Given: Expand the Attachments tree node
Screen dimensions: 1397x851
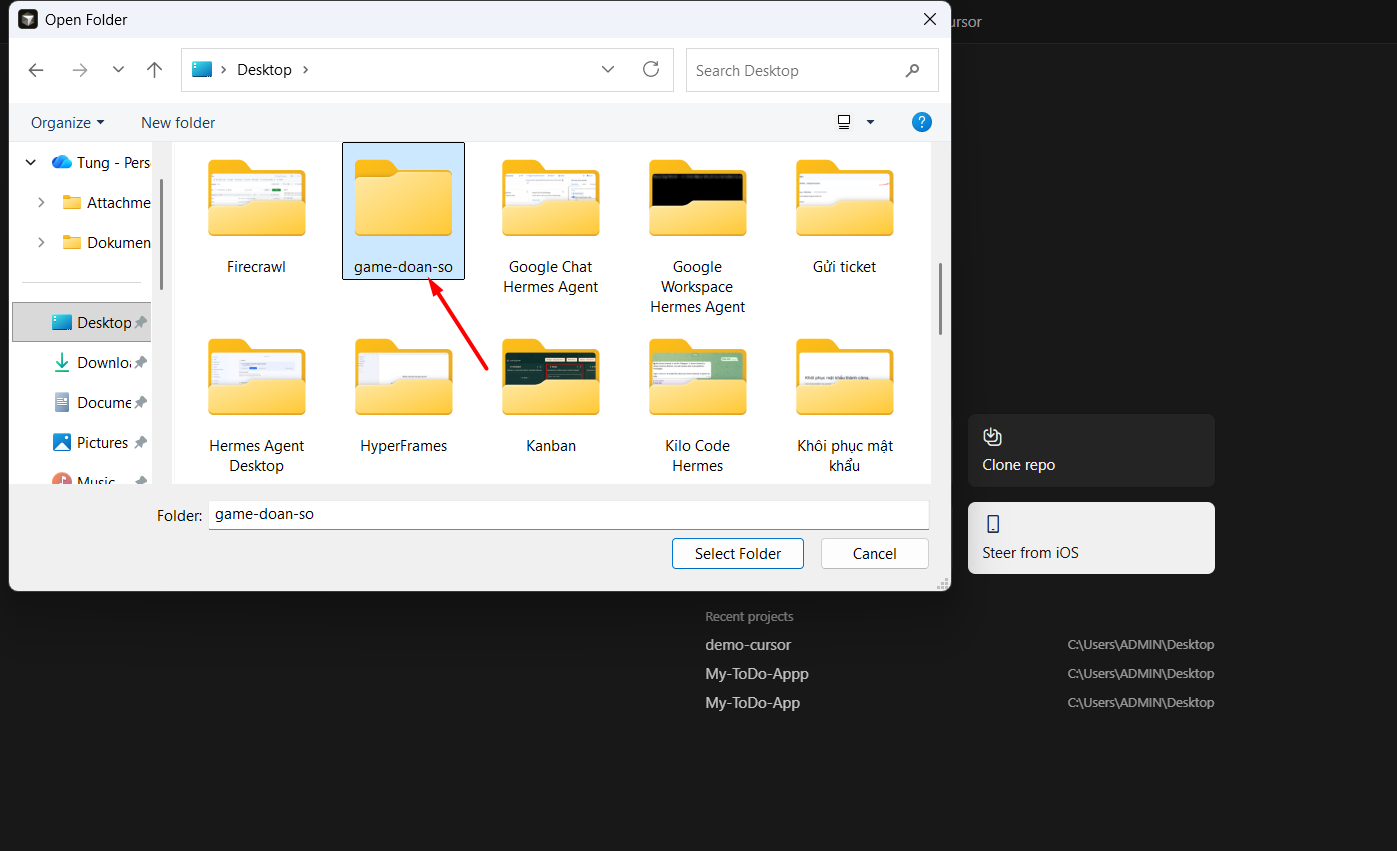Looking at the screenshot, I should (41, 202).
